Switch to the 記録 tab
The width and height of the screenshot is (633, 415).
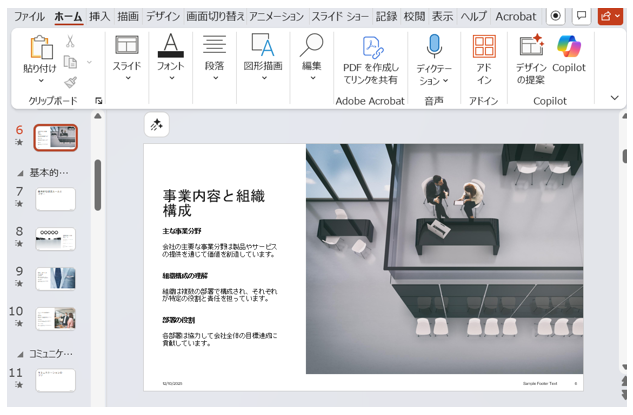(386, 17)
